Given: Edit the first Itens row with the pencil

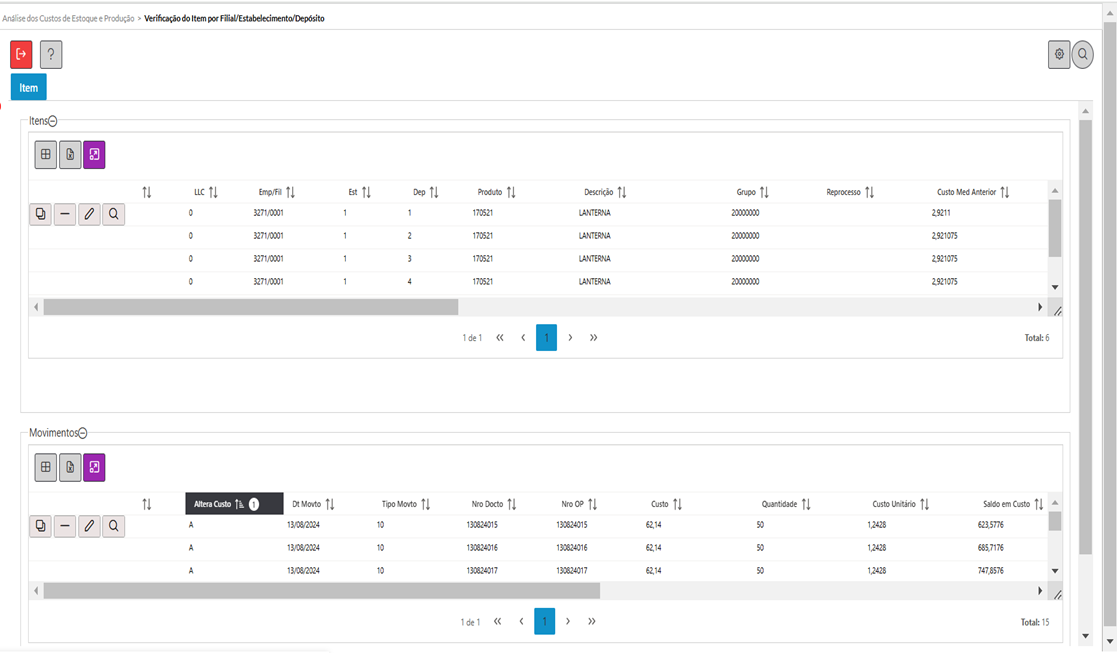Looking at the screenshot, I should tap(89, 214).
